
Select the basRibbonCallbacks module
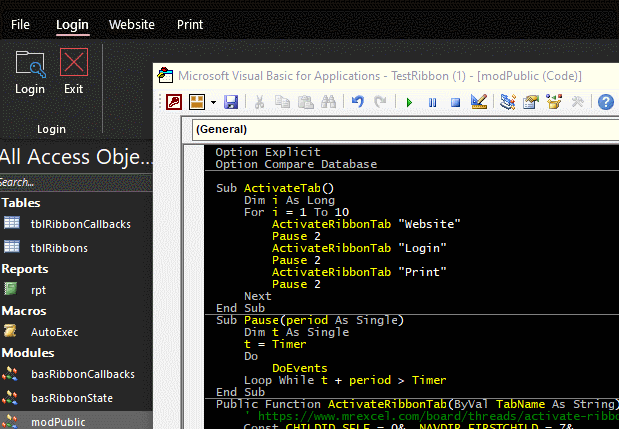pyautogui.click(x=82, y=374)
